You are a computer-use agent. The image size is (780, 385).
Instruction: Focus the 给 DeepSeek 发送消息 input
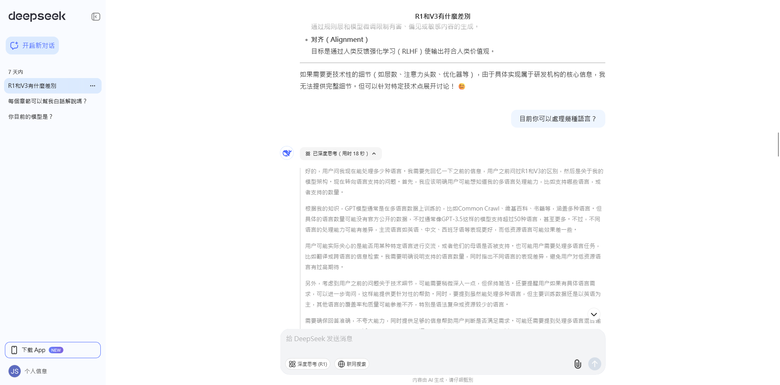pos(443,339)
